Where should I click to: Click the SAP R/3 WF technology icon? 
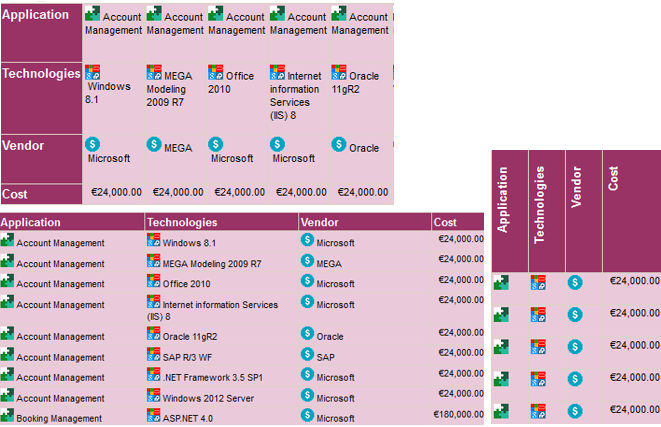(x=153, y=355)
